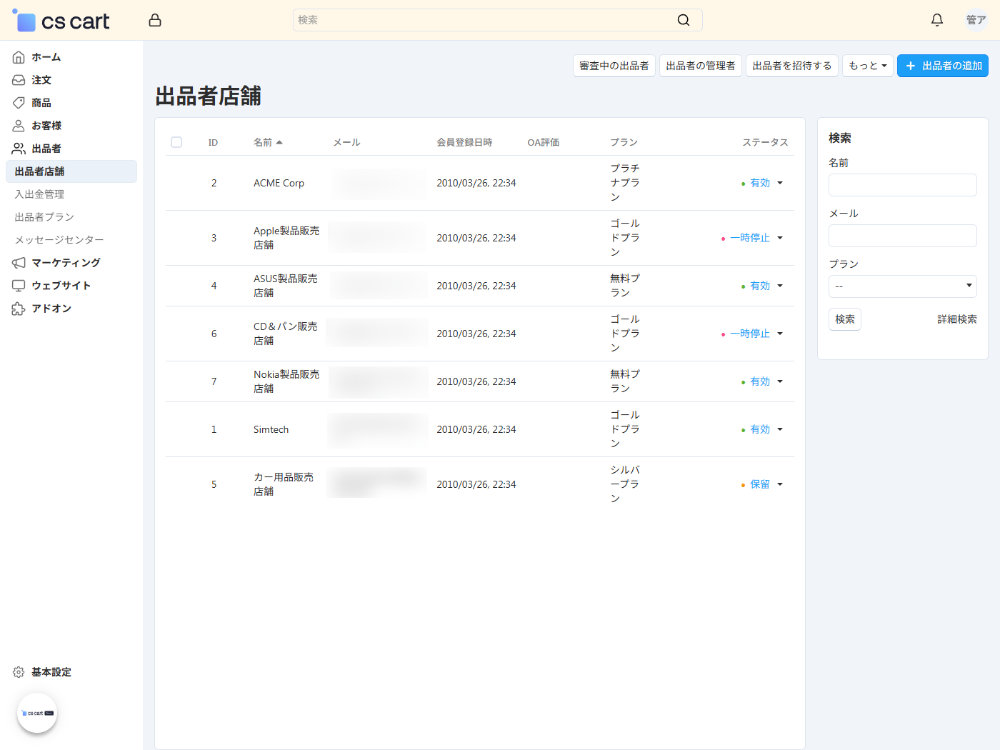Open the Home house icon in sidebar
This screenshot has width=1000, height=750.
tap(18, 57)
